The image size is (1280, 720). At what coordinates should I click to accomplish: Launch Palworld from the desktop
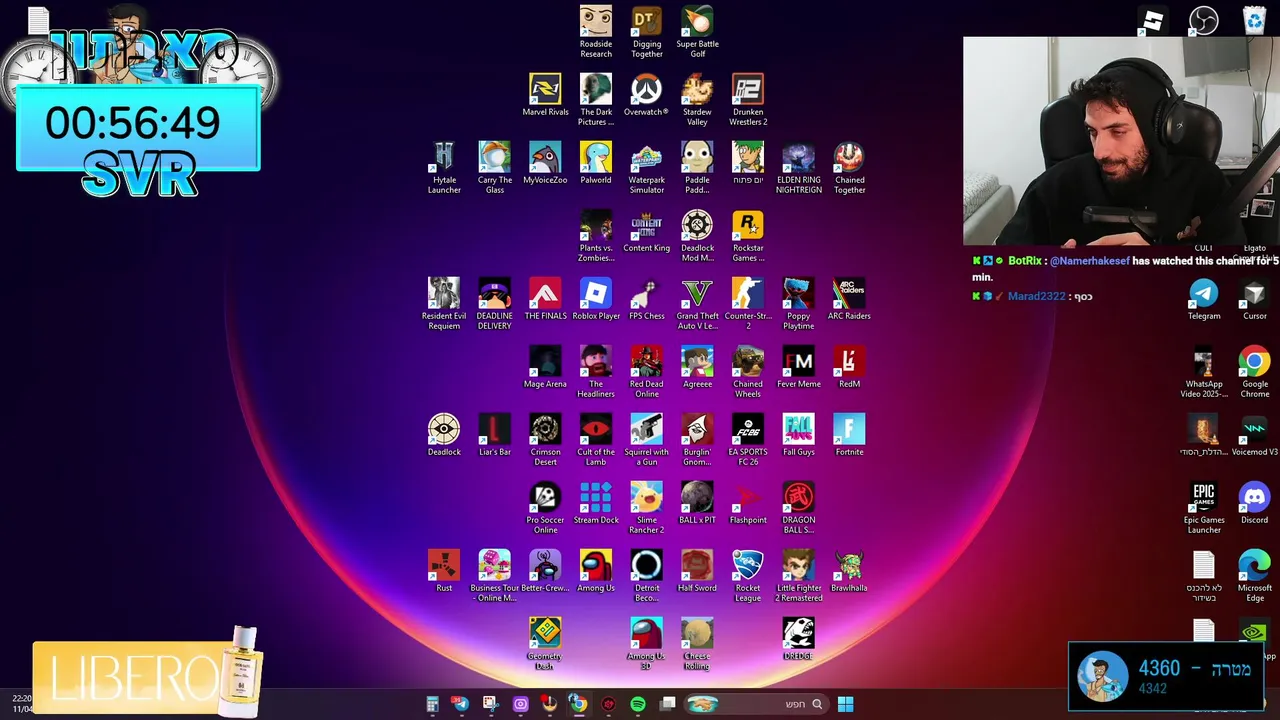[596, 163]
